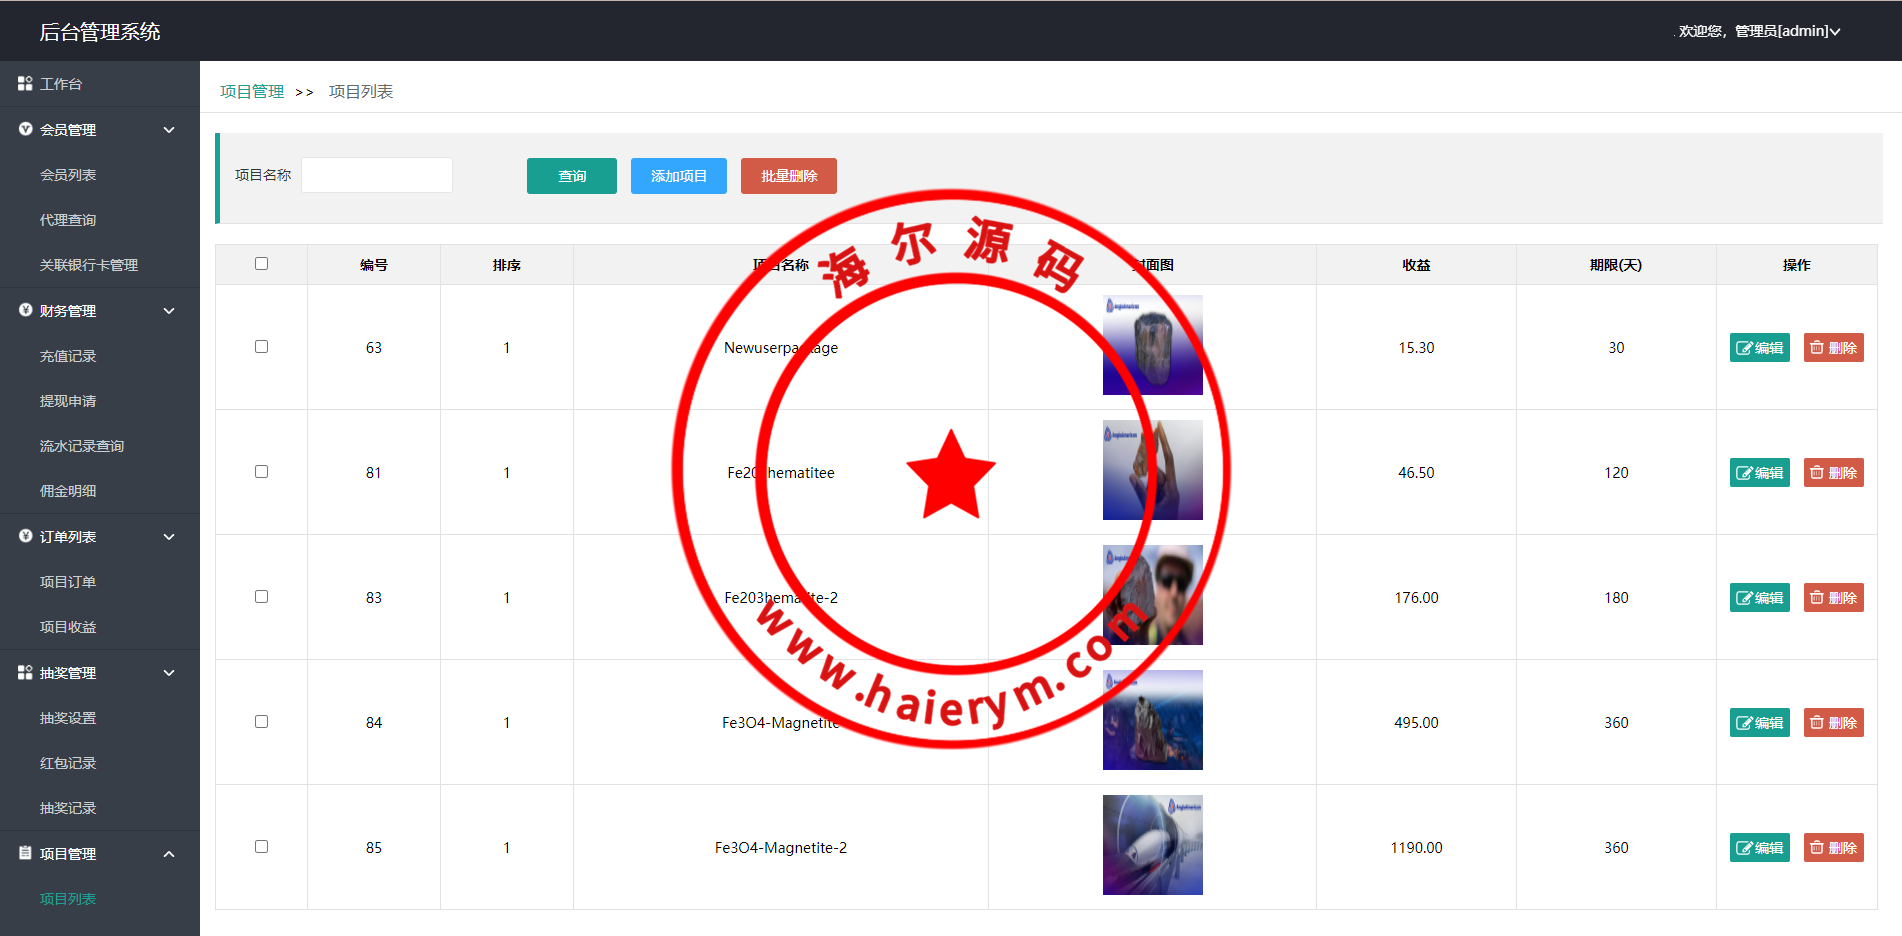Open 提现申请 in the sidebar
Image resolution: width=1902 pixels, height=936 pixels.
(68, 401)
